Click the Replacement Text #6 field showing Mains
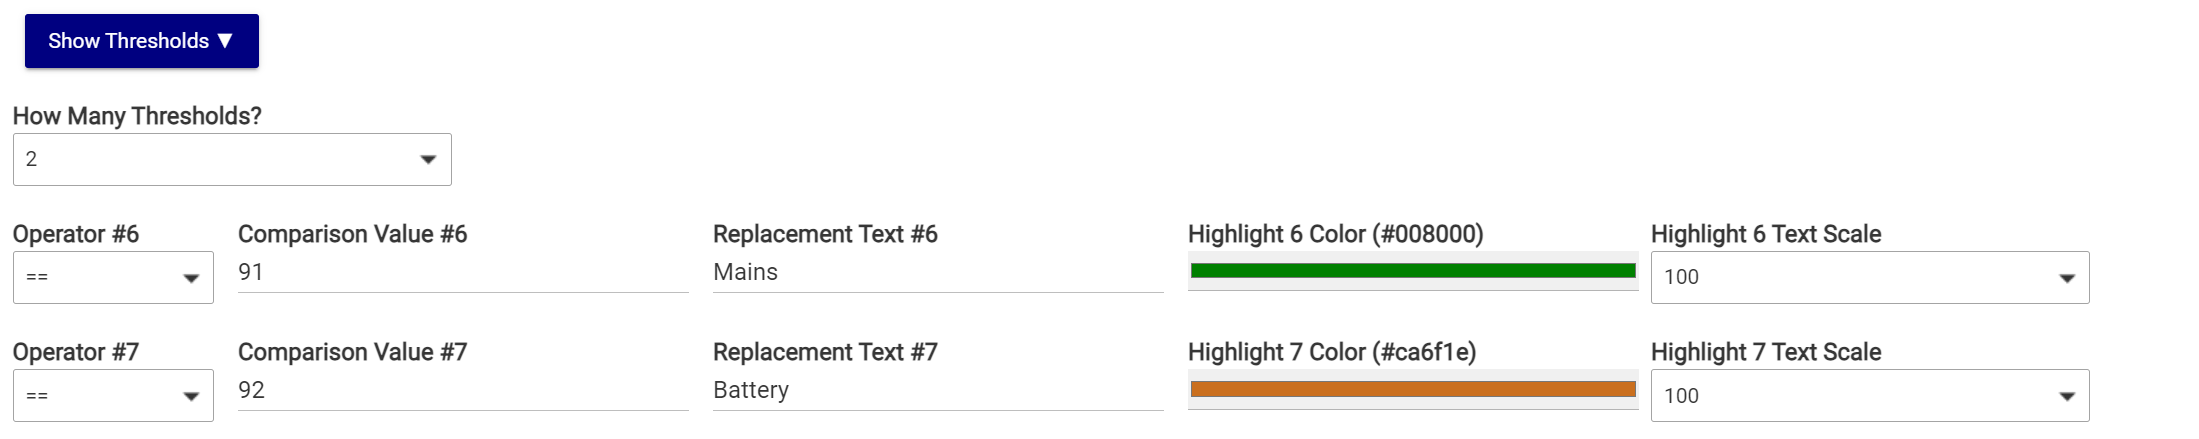The width and height of the screenshot is (2199, 439). point(937,273)
